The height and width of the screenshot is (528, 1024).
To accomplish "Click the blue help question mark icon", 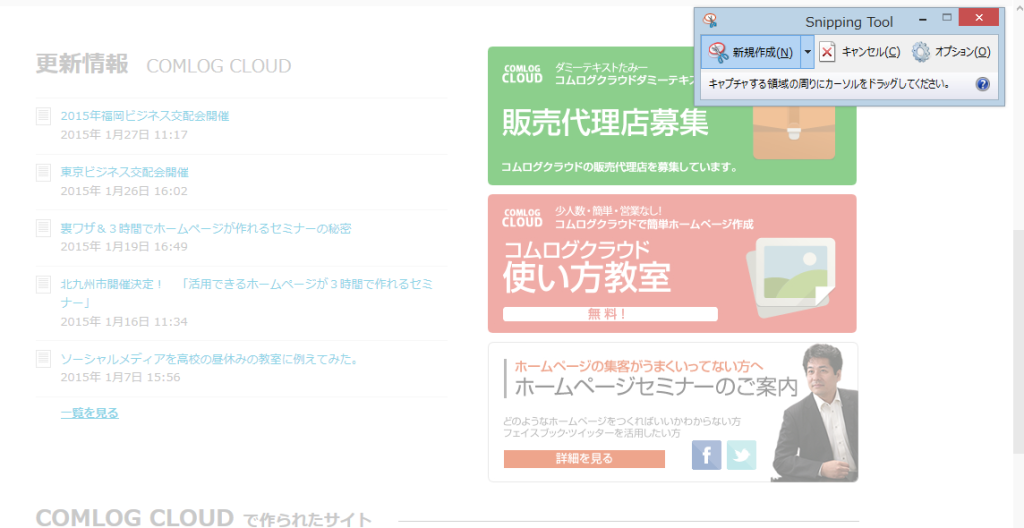I will point(982,85).
